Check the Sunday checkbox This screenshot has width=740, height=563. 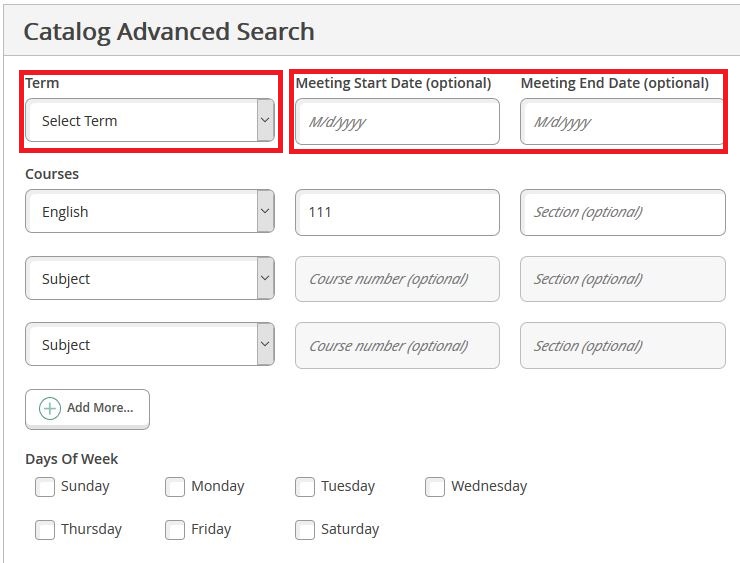tap(45, 487)
